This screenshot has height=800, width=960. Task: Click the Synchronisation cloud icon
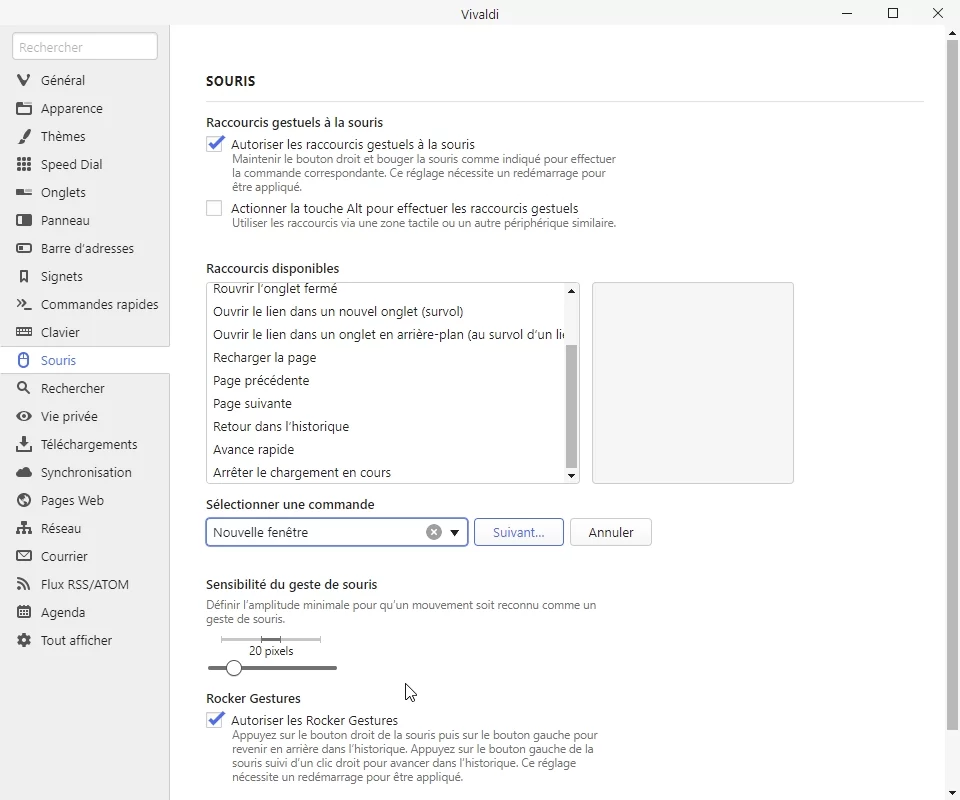coord(23,473)
